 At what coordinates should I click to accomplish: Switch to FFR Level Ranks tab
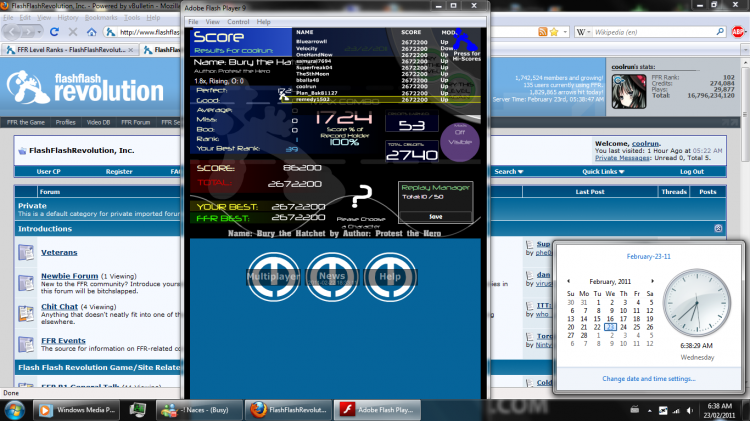tap(70, 50)
